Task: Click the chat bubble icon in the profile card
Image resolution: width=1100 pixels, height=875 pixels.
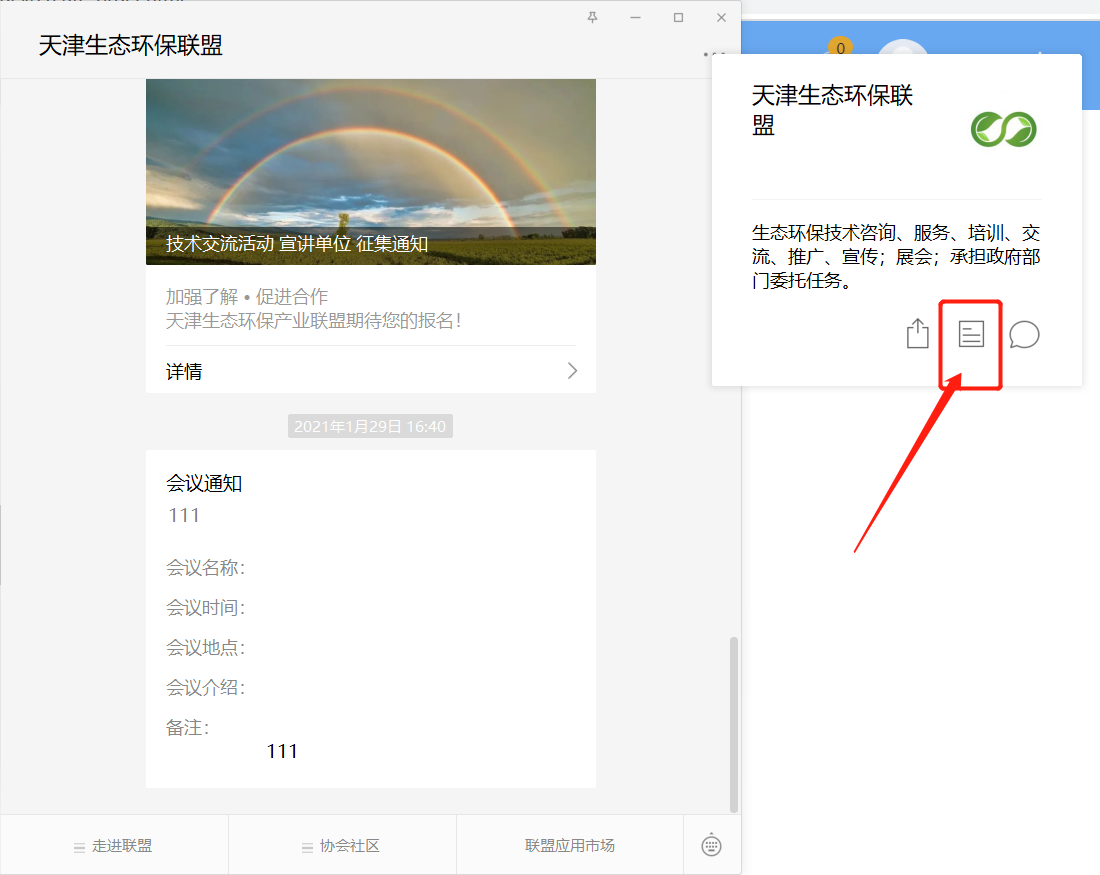Action: click(x=1024, y=335)
